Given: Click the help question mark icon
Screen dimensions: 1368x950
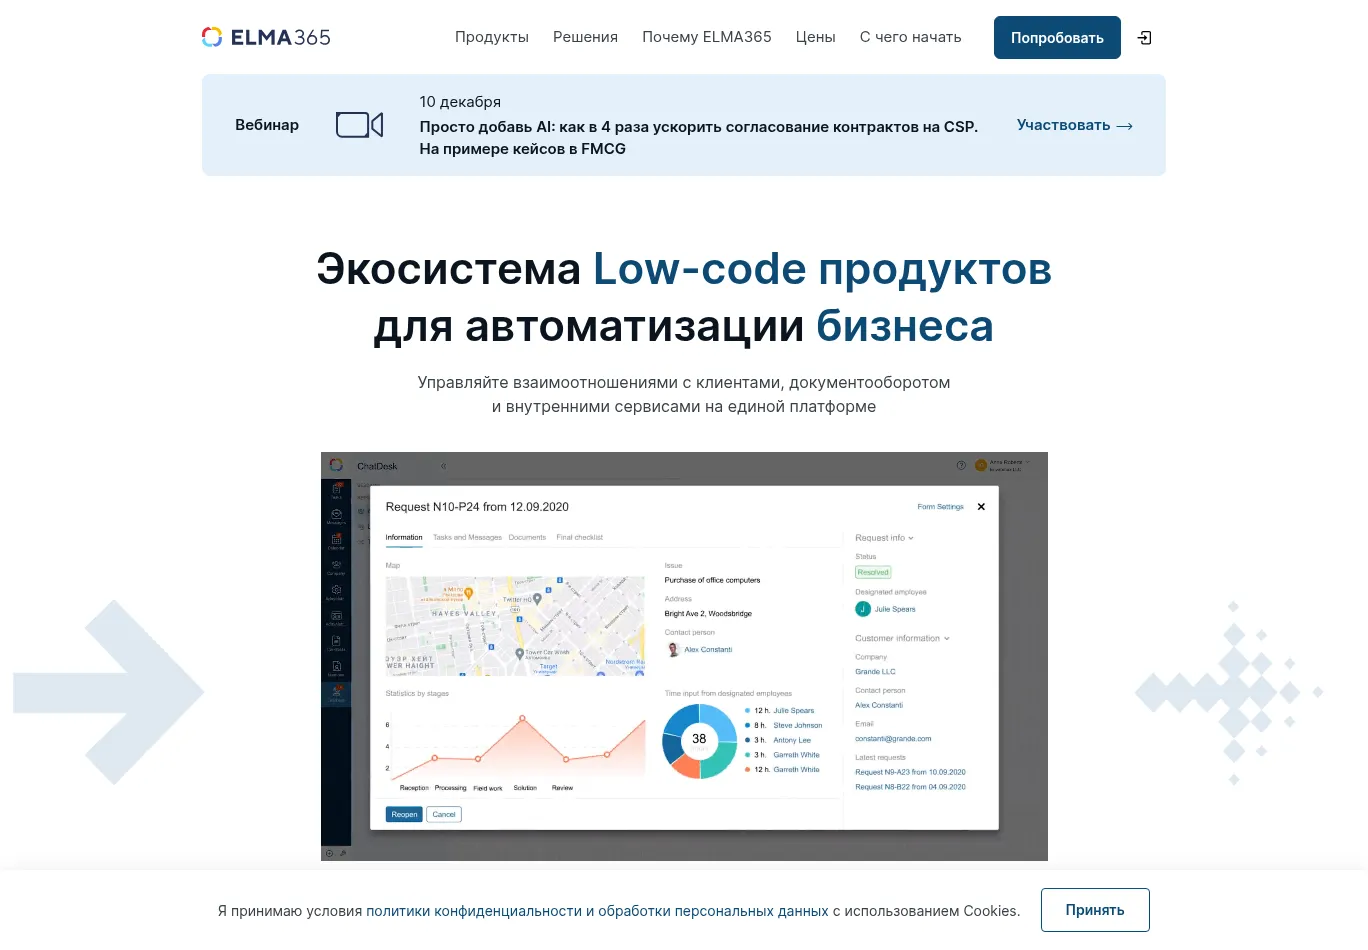Looking at the screenshot, I should (x=961, y=465).
